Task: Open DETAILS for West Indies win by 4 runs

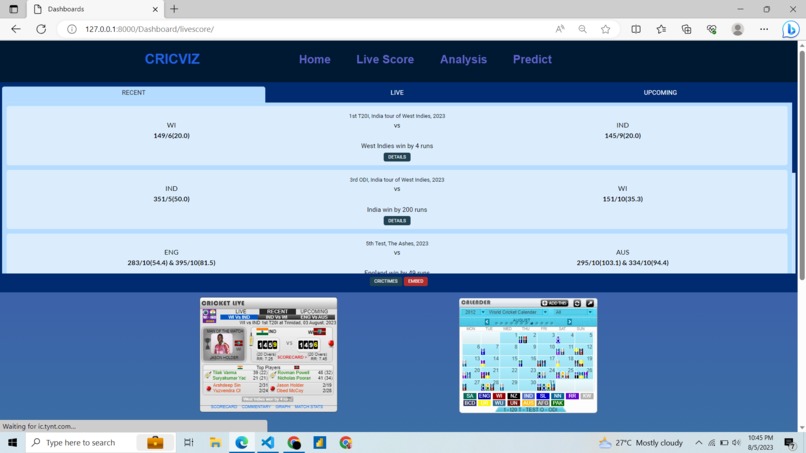Action: (397, 157)
